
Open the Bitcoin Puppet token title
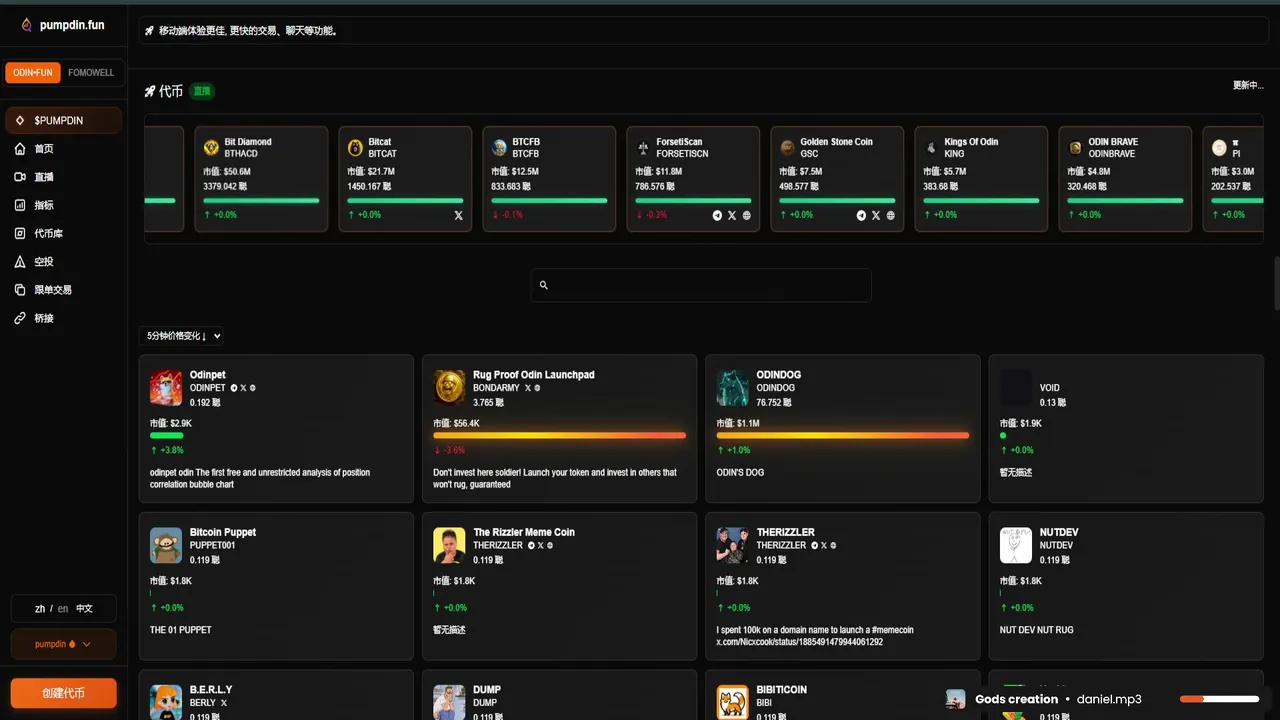223,532
